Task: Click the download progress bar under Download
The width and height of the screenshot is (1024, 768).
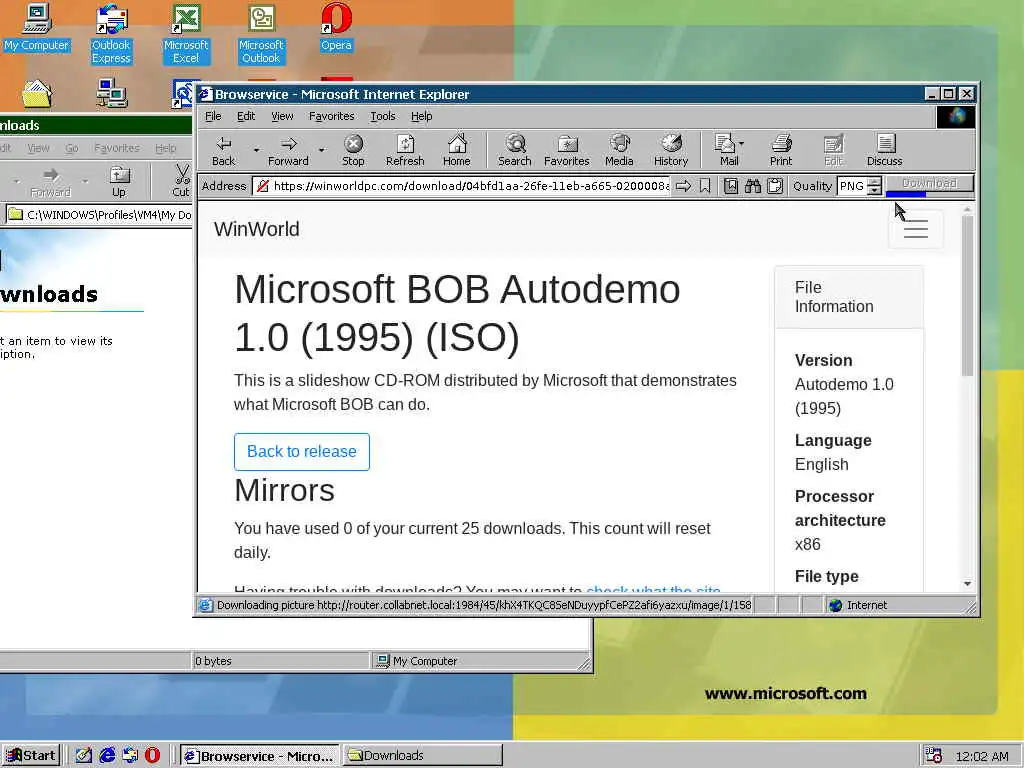Action: [906, 194]
